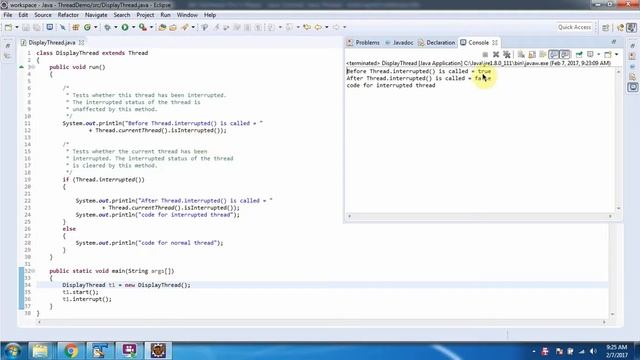
Task: Switch to the Javadoc tab
Action: pos(399,42)
